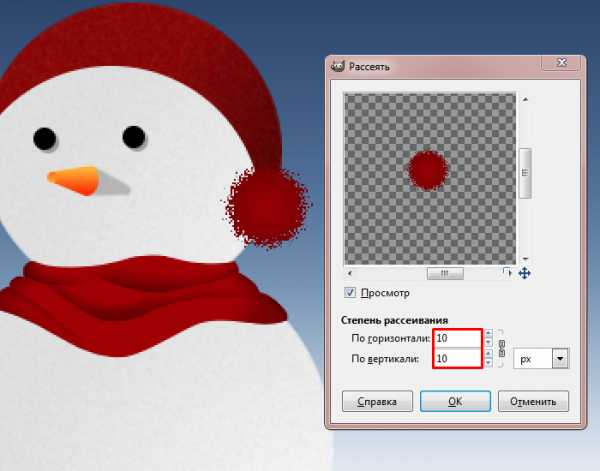Increase horizontal spread with up arrow
The image size is (600, 471).
[488, 333]
